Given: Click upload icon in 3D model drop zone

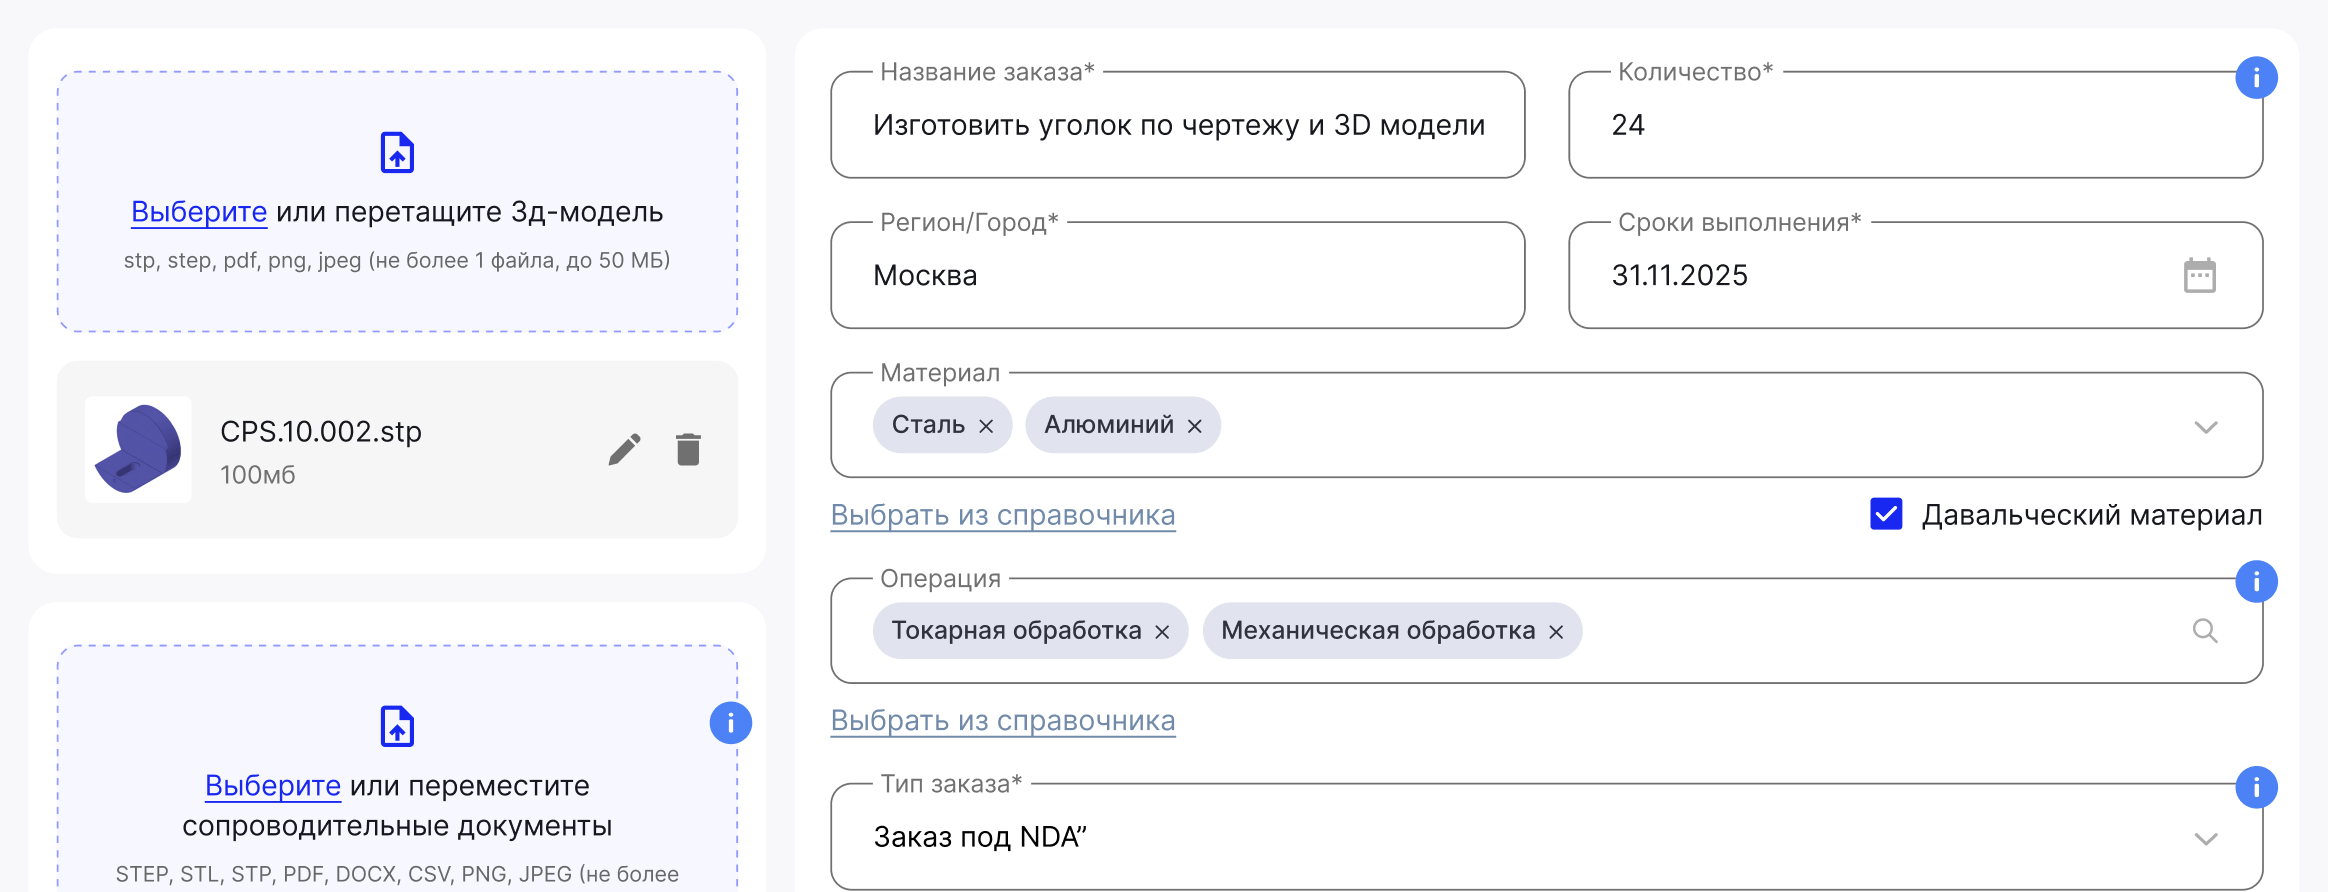Looking at the screenshot, I should [396, 151].
